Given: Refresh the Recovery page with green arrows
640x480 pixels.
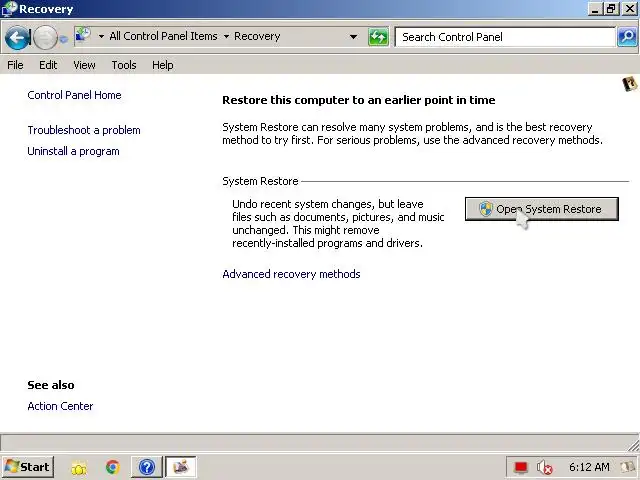Looking at the screenshot, I should 378,37.
